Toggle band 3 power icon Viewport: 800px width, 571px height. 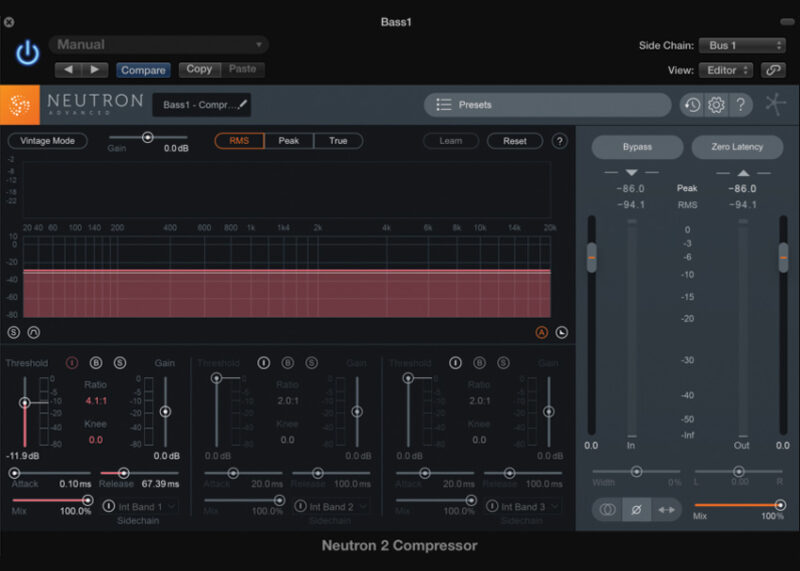tap(456, 363)
